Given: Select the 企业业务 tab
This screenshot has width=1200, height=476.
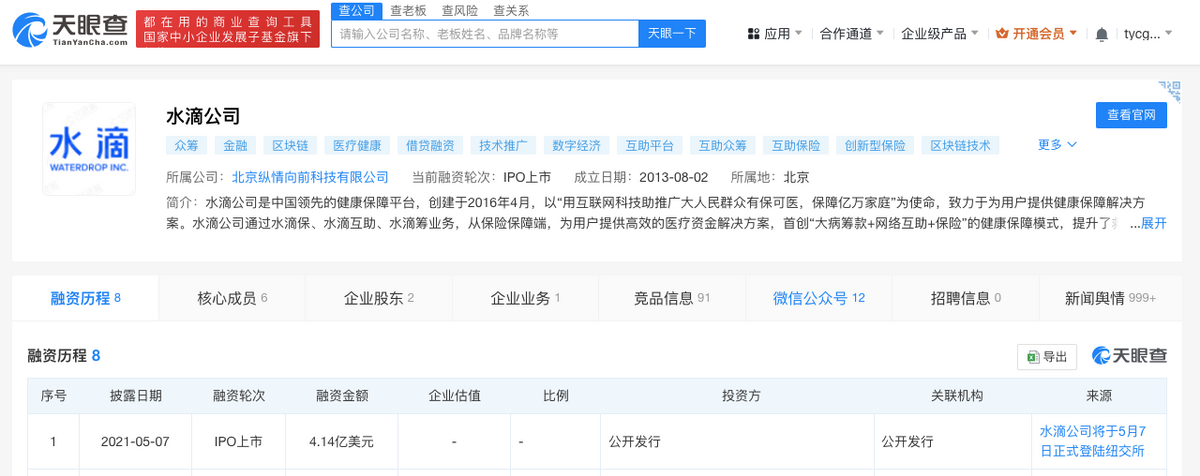Looking at the screenshot, I should point(525,298).
